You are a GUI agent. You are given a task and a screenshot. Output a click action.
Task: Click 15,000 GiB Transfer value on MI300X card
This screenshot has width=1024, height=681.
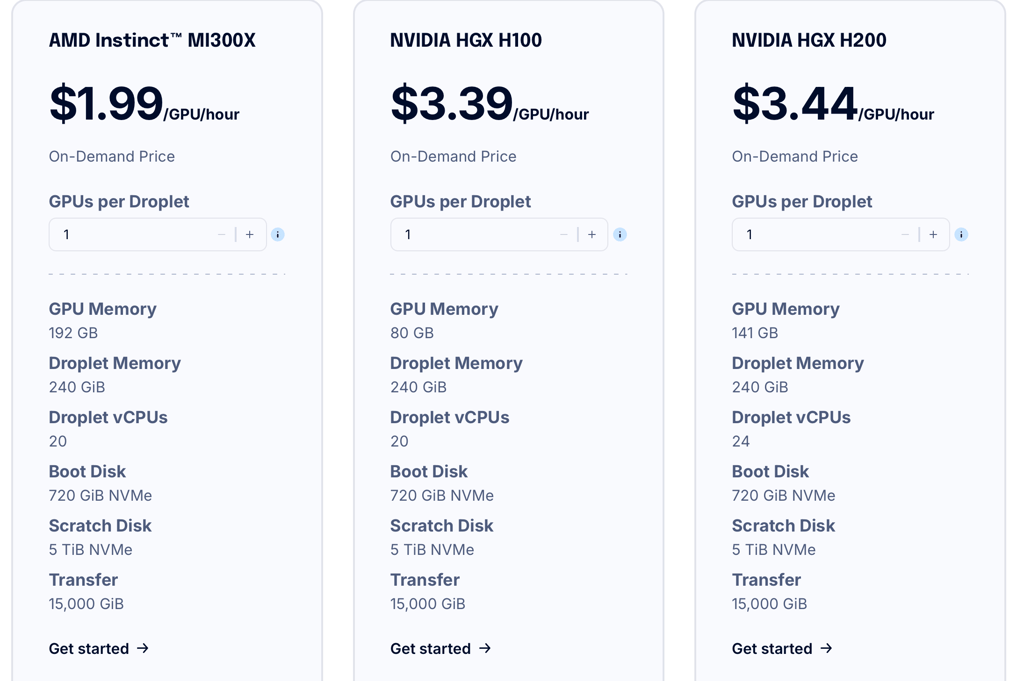click(86, 604)
